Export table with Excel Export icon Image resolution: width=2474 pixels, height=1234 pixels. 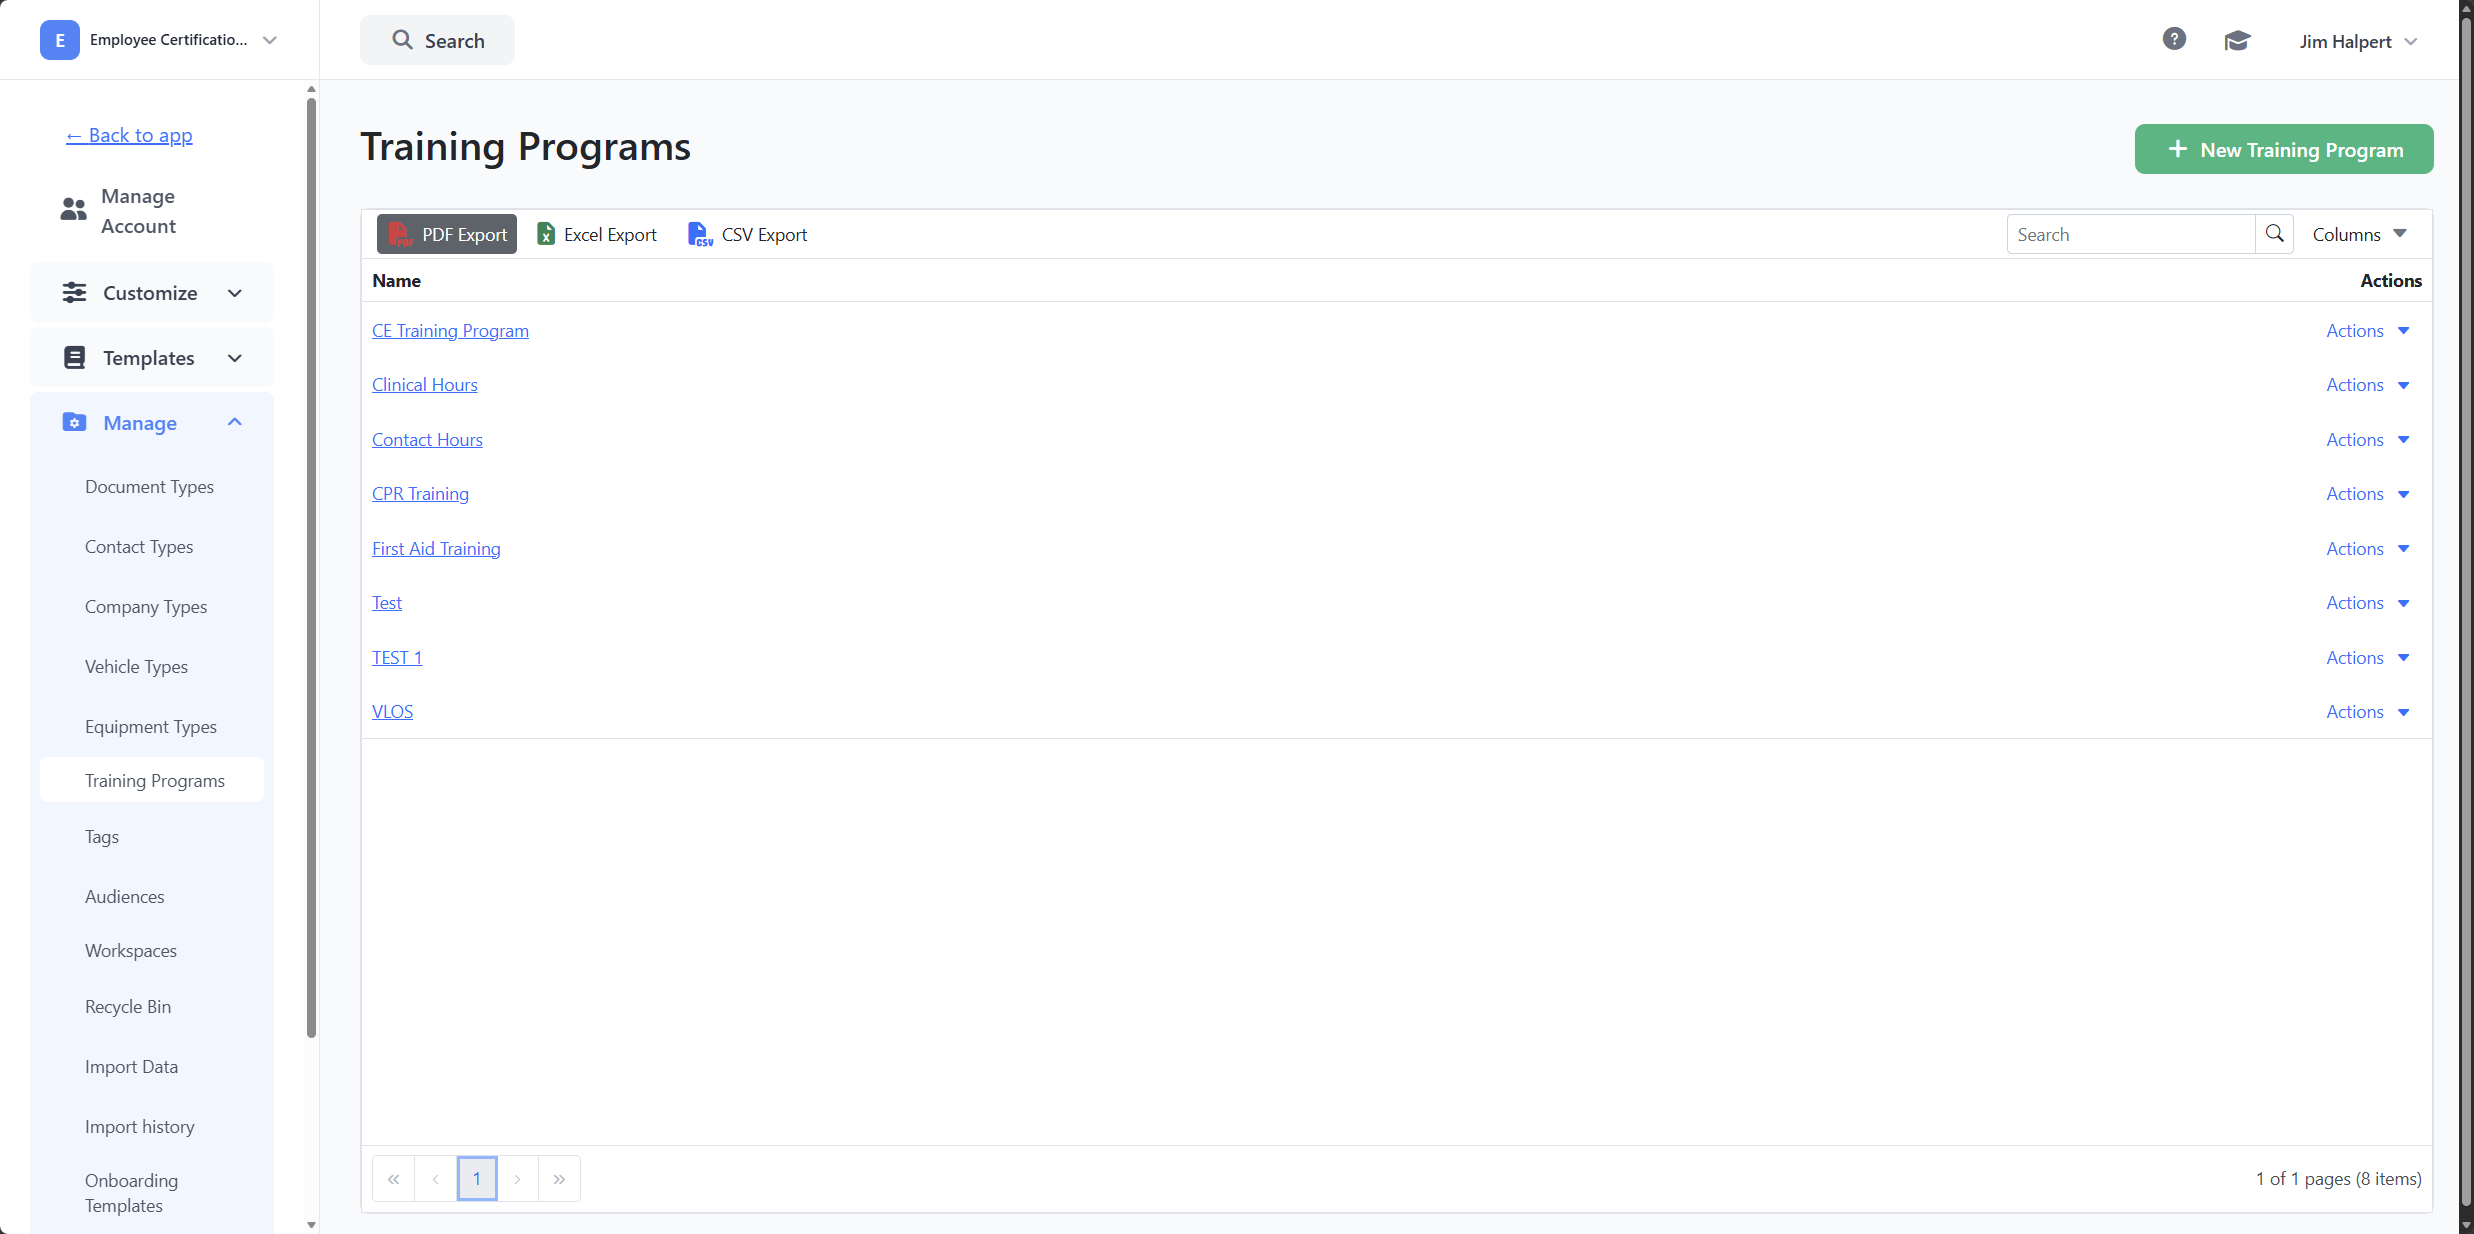pyautogui.click(x=546, y=234)
